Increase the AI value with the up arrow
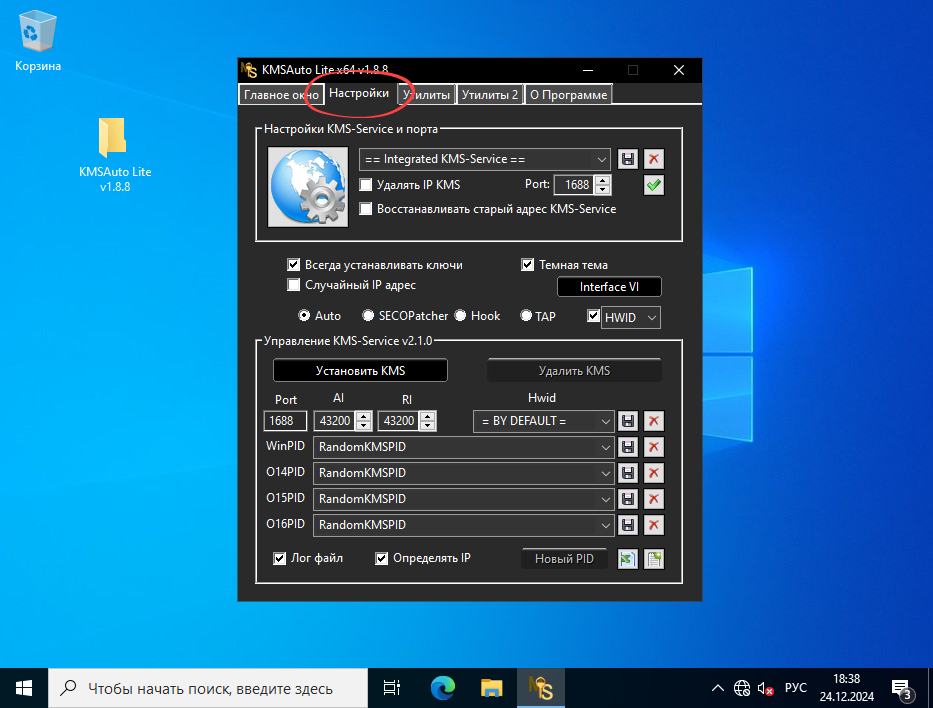This screenshot has width=933, height=708. click(x=364, y=417)
